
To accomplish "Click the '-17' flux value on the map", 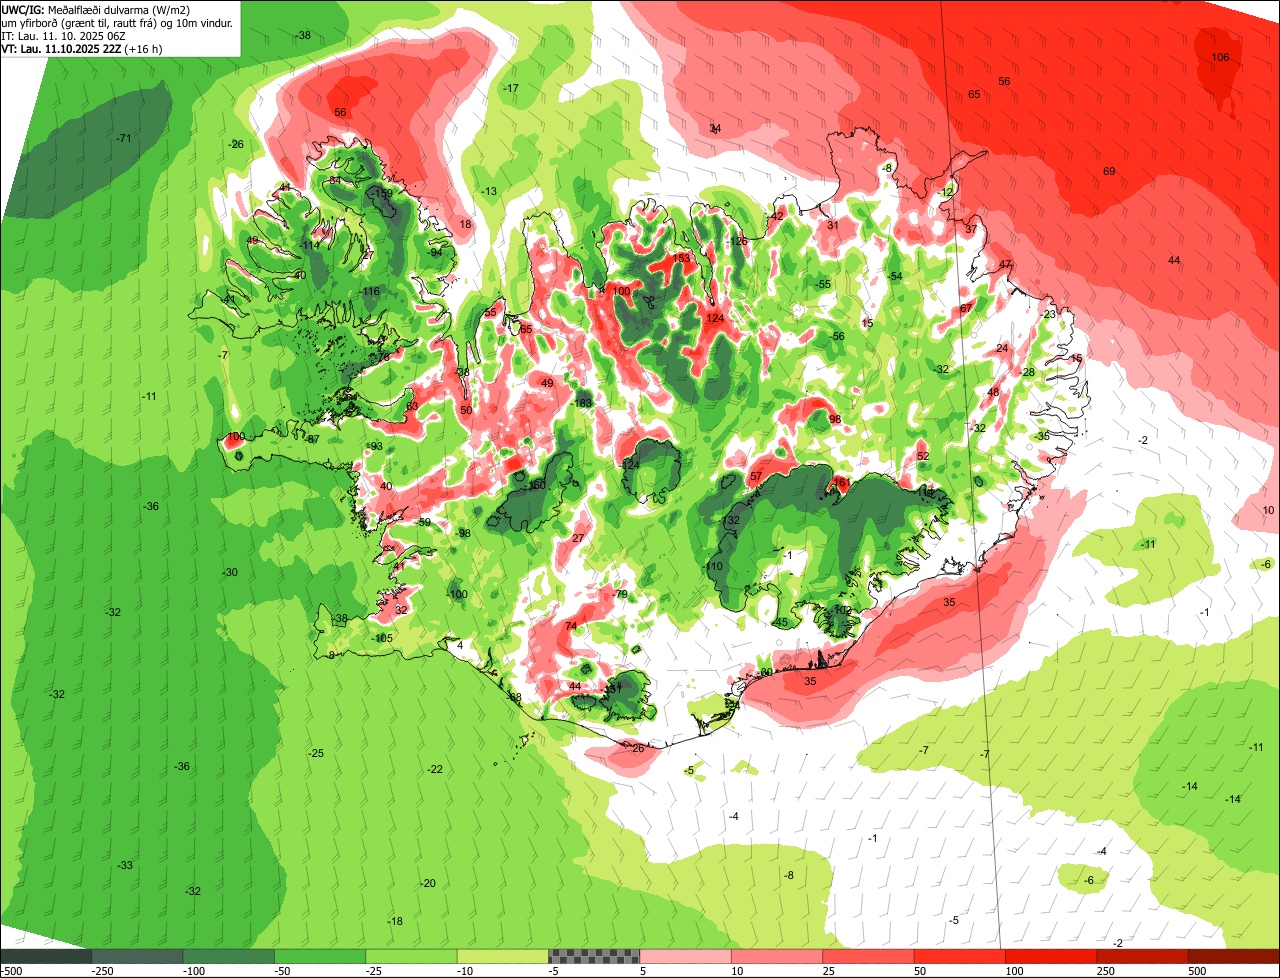I will (510, 89).
